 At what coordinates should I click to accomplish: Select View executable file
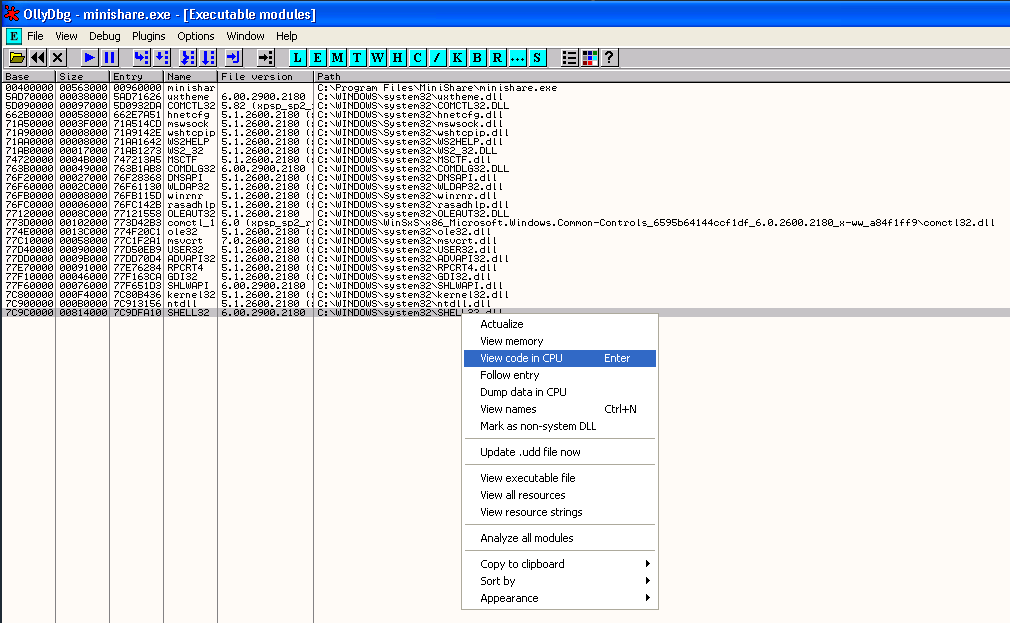pos(560,478)
